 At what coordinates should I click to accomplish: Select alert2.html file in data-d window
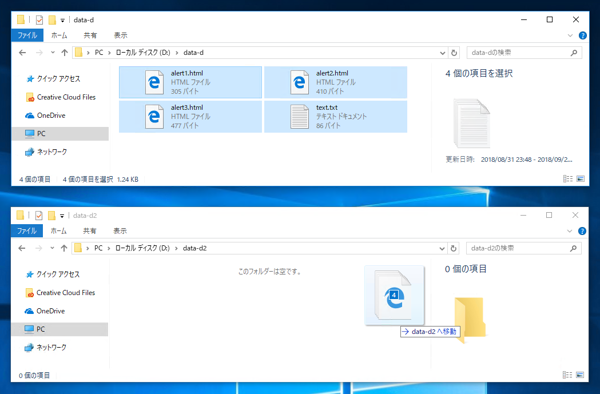pyautogui.click(x=335, y=82)
